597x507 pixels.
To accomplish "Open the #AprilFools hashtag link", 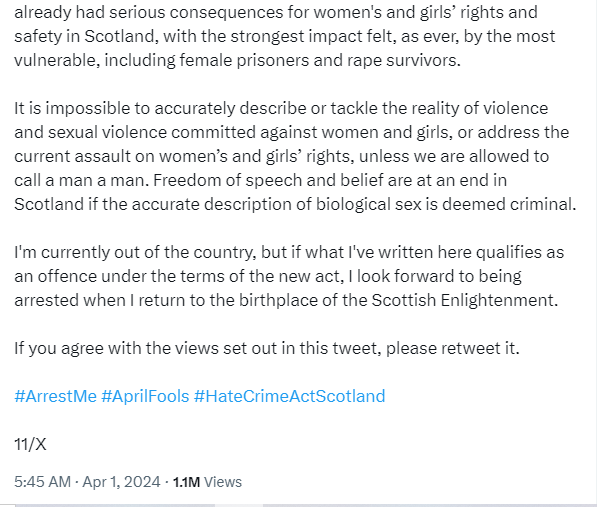I will pos(145,396).
